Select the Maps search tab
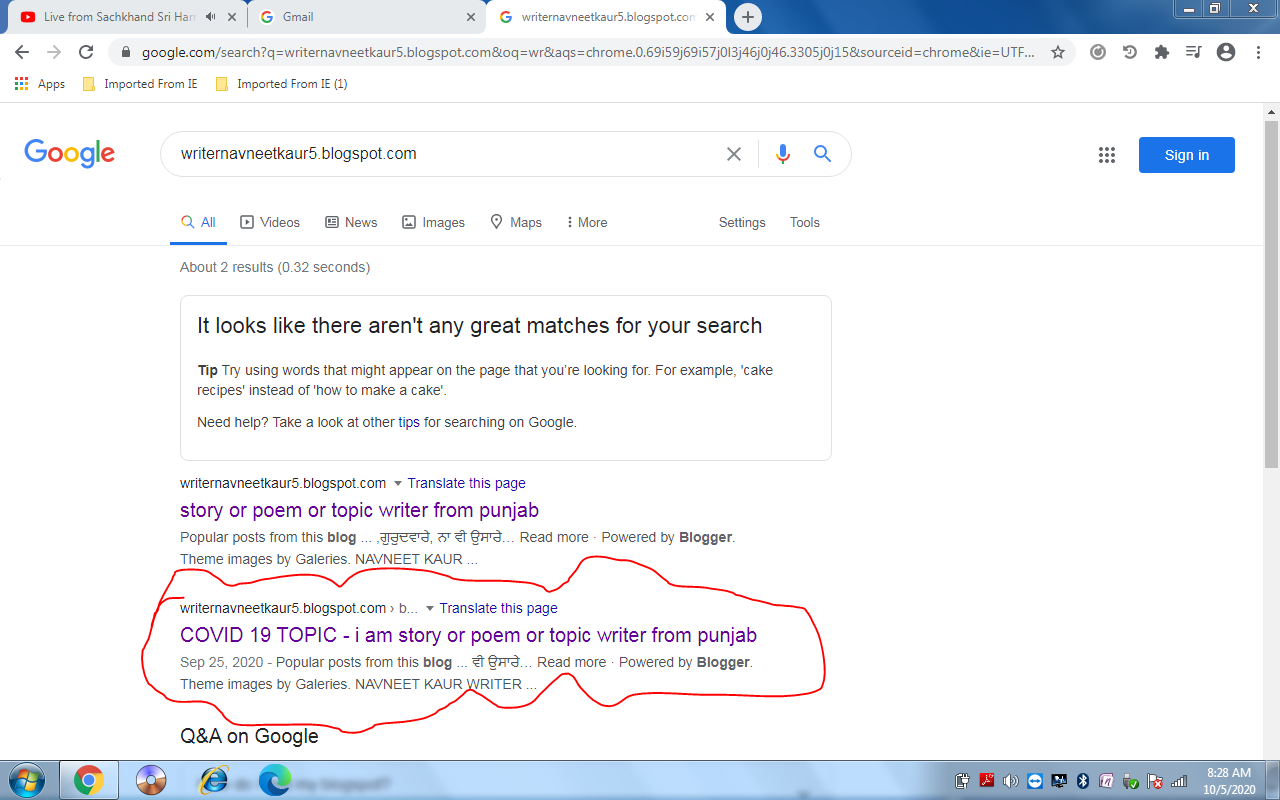Viewport: 1280px width, 800px height. click(x=516, y=222)
